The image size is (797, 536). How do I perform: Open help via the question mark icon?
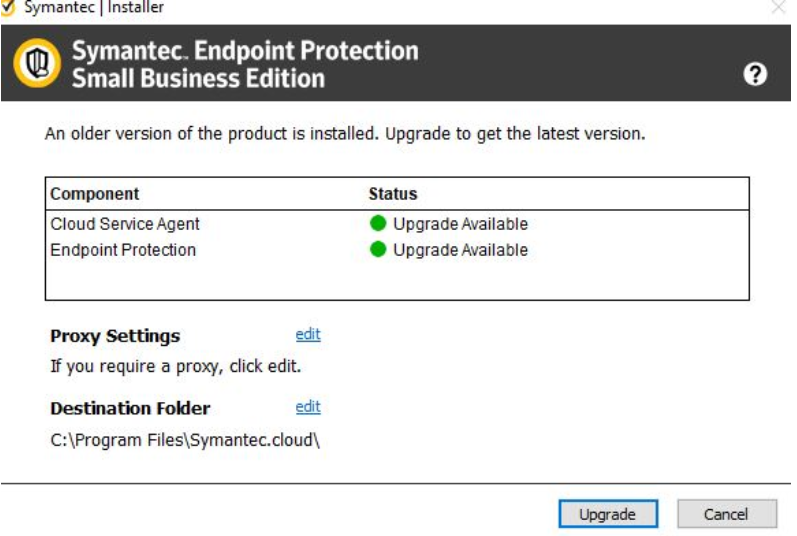tap(757, 74)
